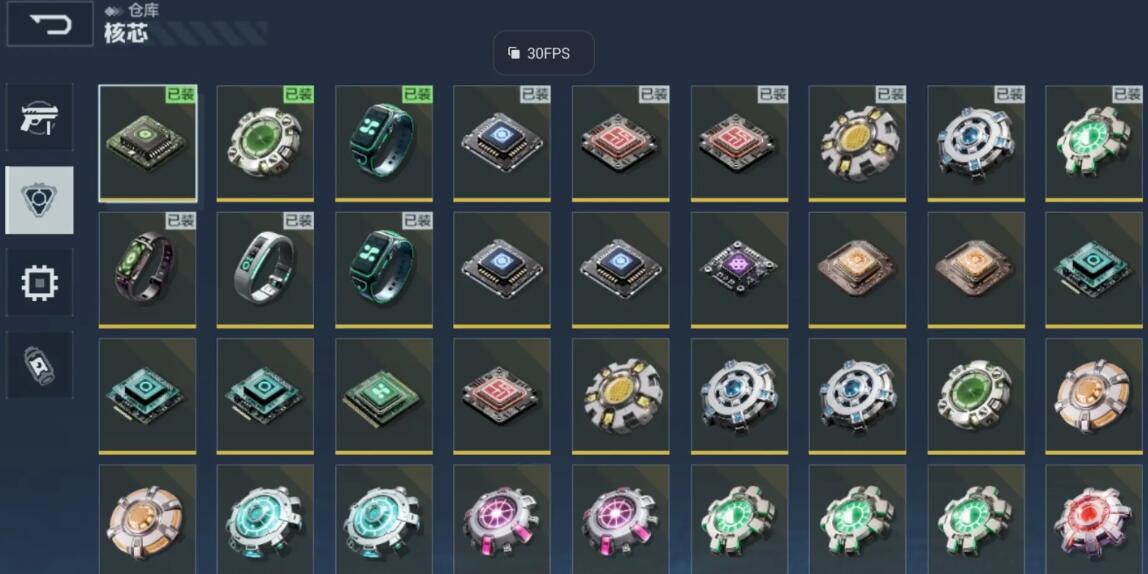Select the green round gear in third row
This screenshot has width=1148, height=574.
pos(976,395)
